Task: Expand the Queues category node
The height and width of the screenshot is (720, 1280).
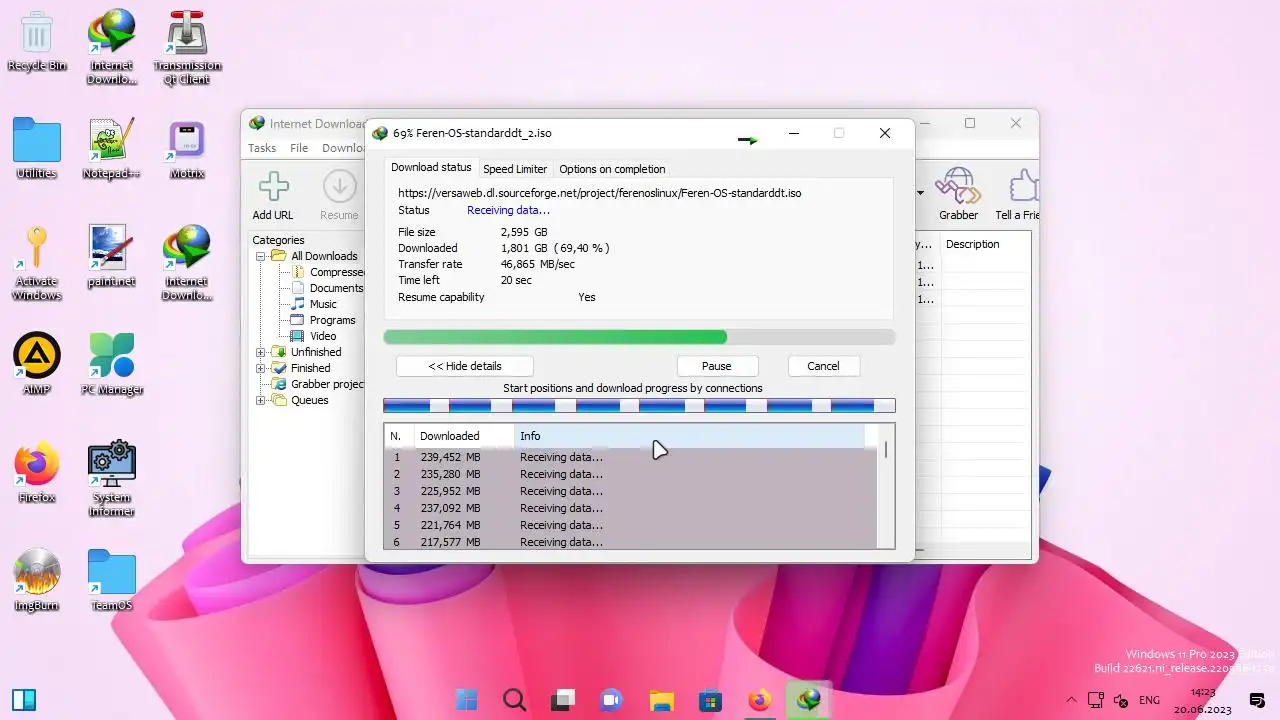Action: coord(260,400)
